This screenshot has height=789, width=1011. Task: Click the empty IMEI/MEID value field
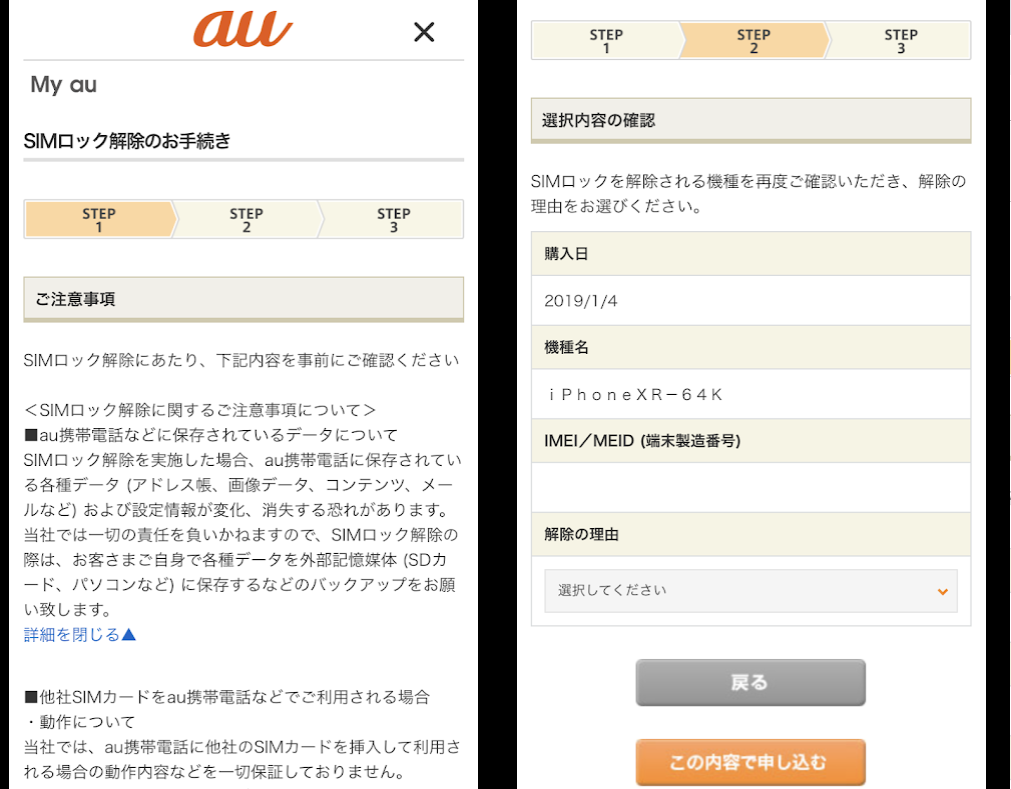[751, 488]
